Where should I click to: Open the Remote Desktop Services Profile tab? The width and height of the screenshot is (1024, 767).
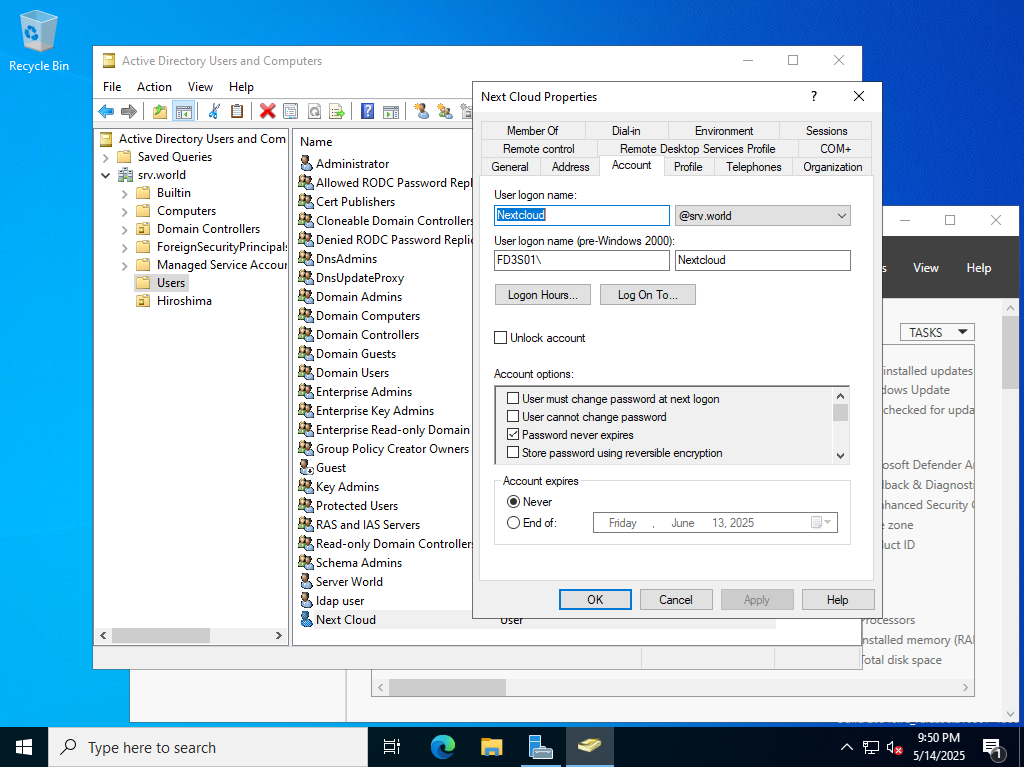[697, 148]
